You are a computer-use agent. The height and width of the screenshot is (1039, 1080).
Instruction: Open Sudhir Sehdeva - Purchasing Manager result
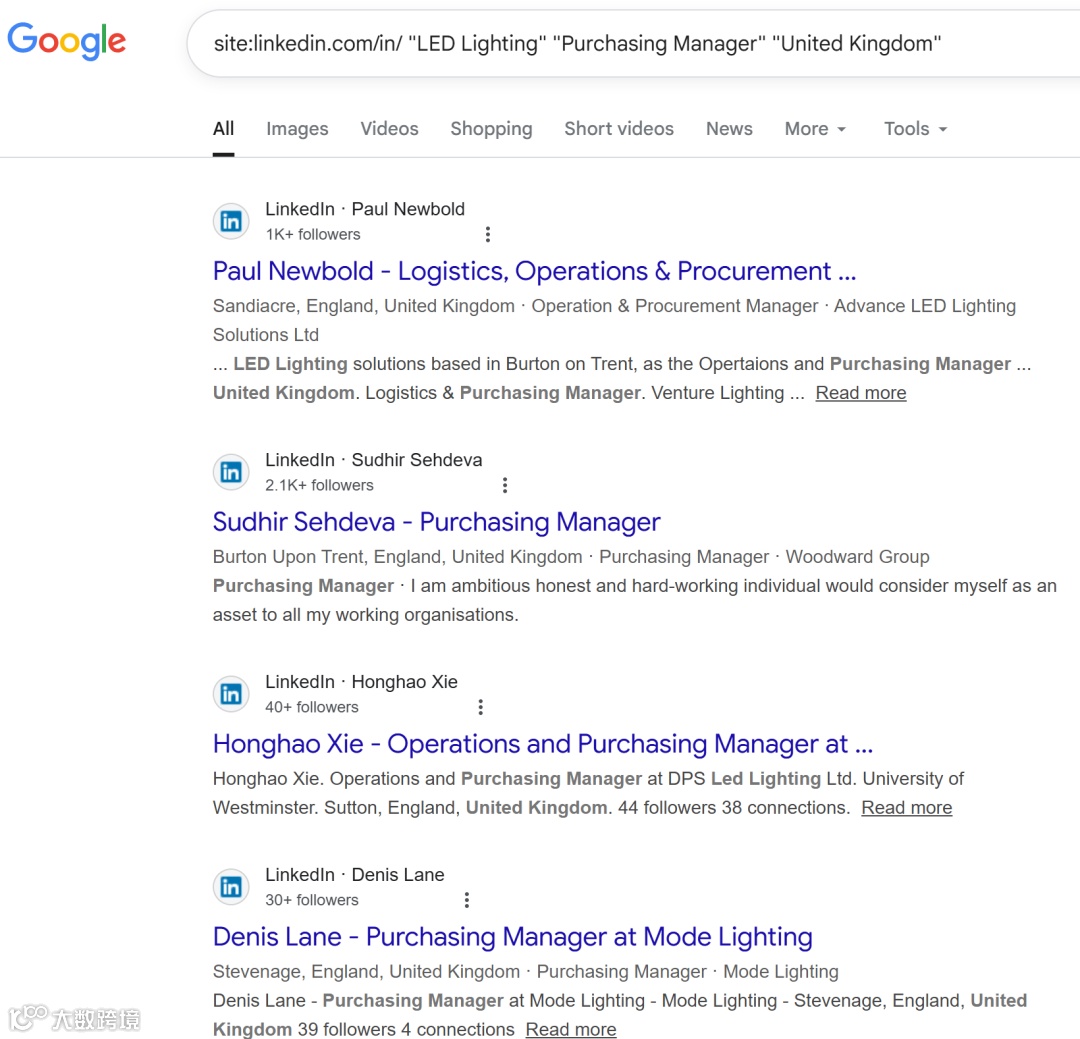tap(436, 522)
